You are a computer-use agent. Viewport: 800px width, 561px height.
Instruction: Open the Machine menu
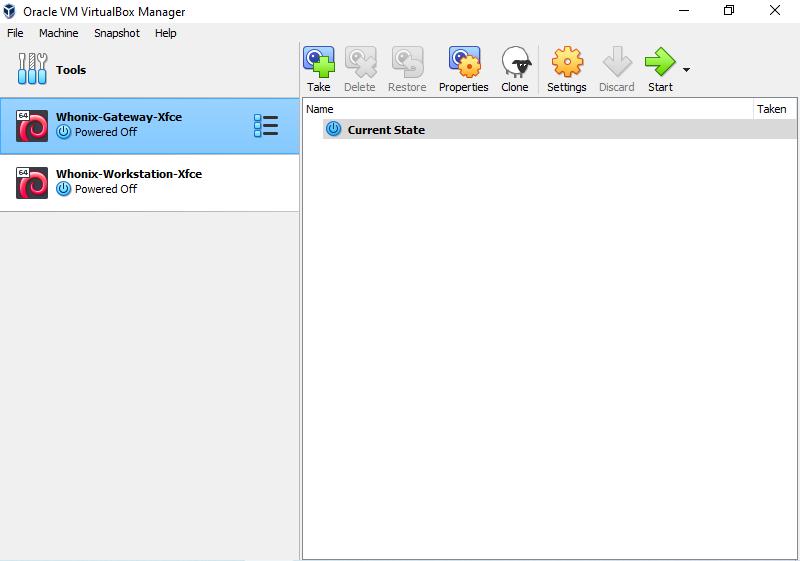click(58, 33)
